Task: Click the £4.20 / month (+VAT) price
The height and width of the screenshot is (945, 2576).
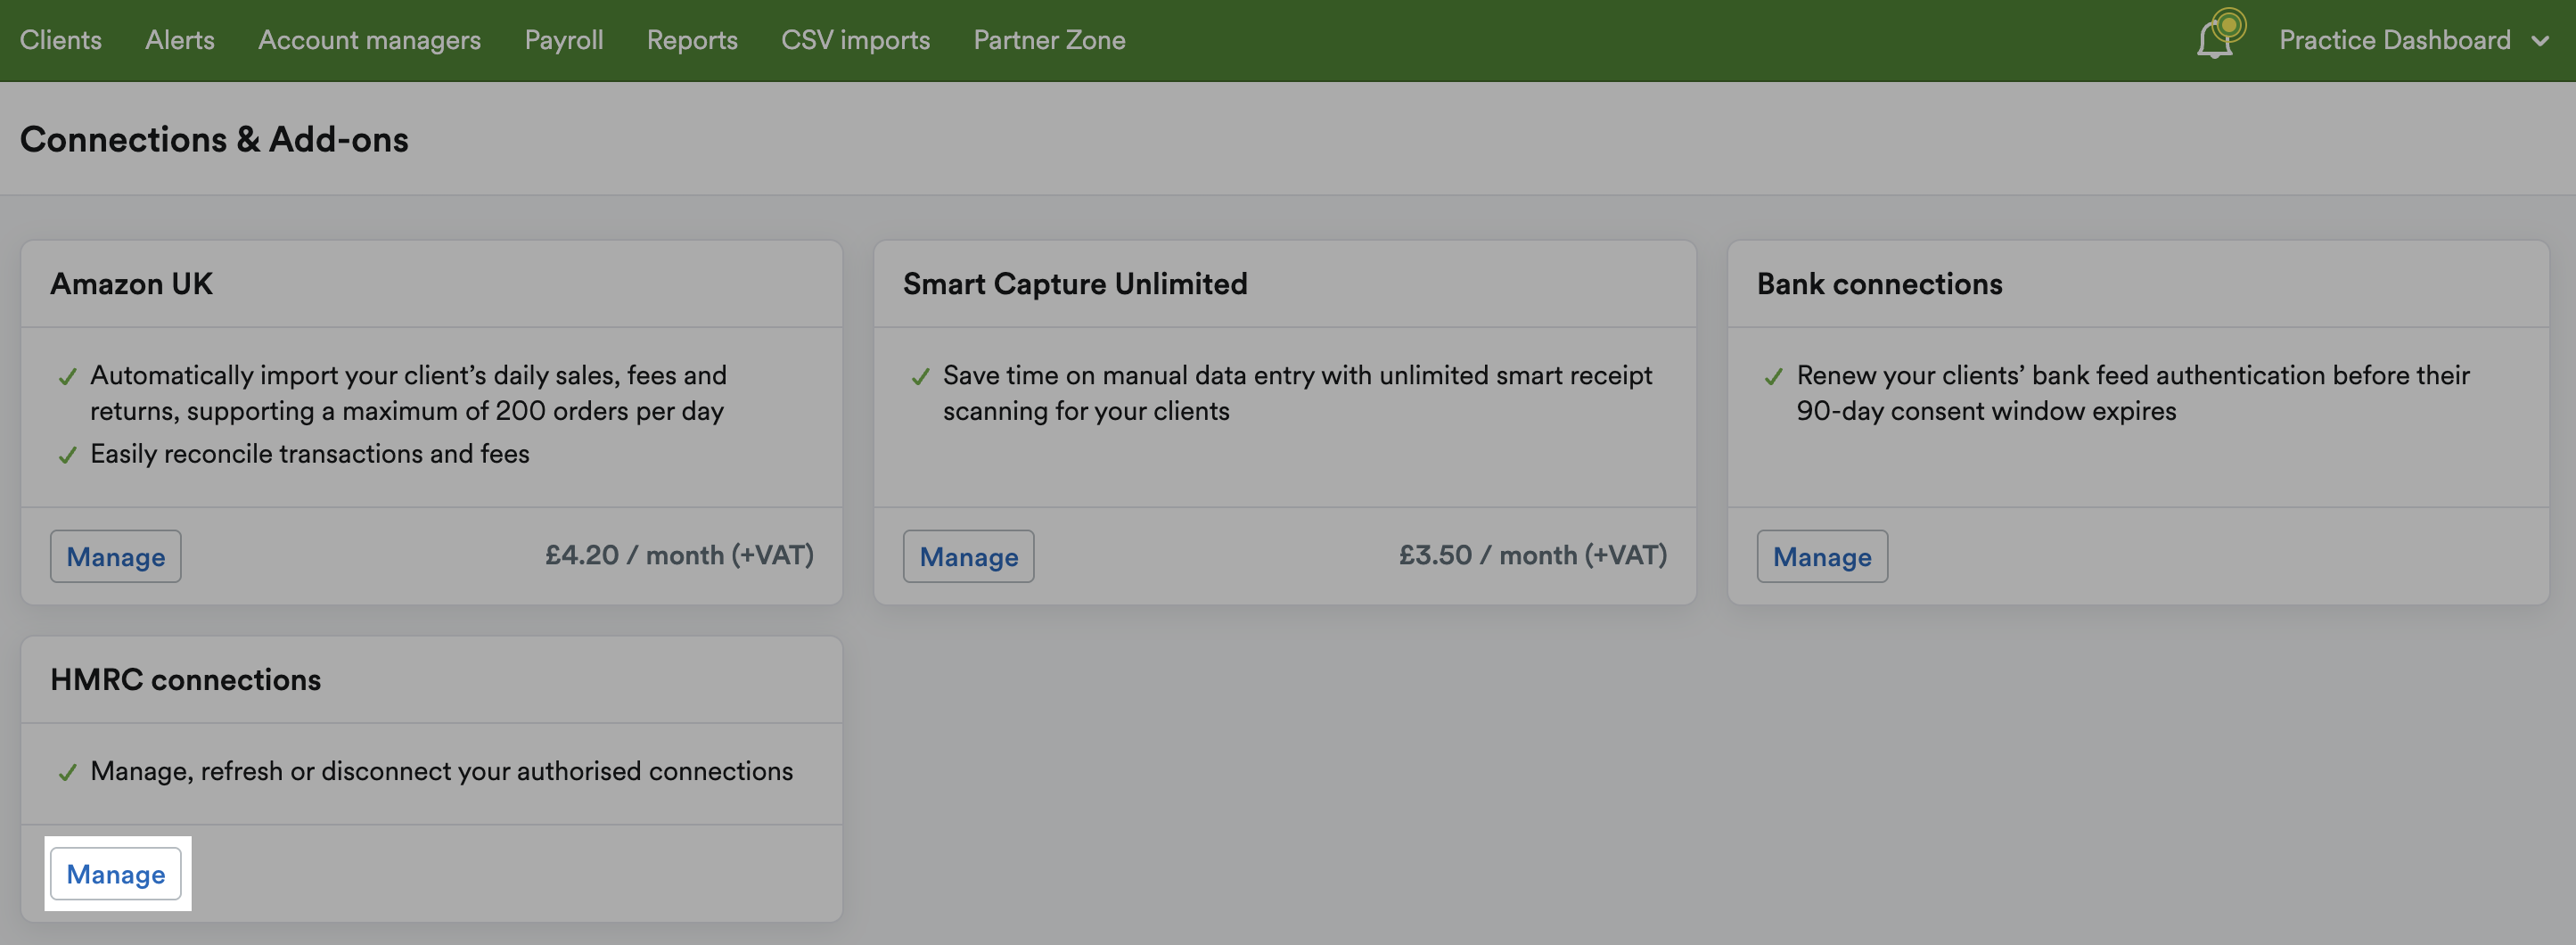Action: point(679,555)
